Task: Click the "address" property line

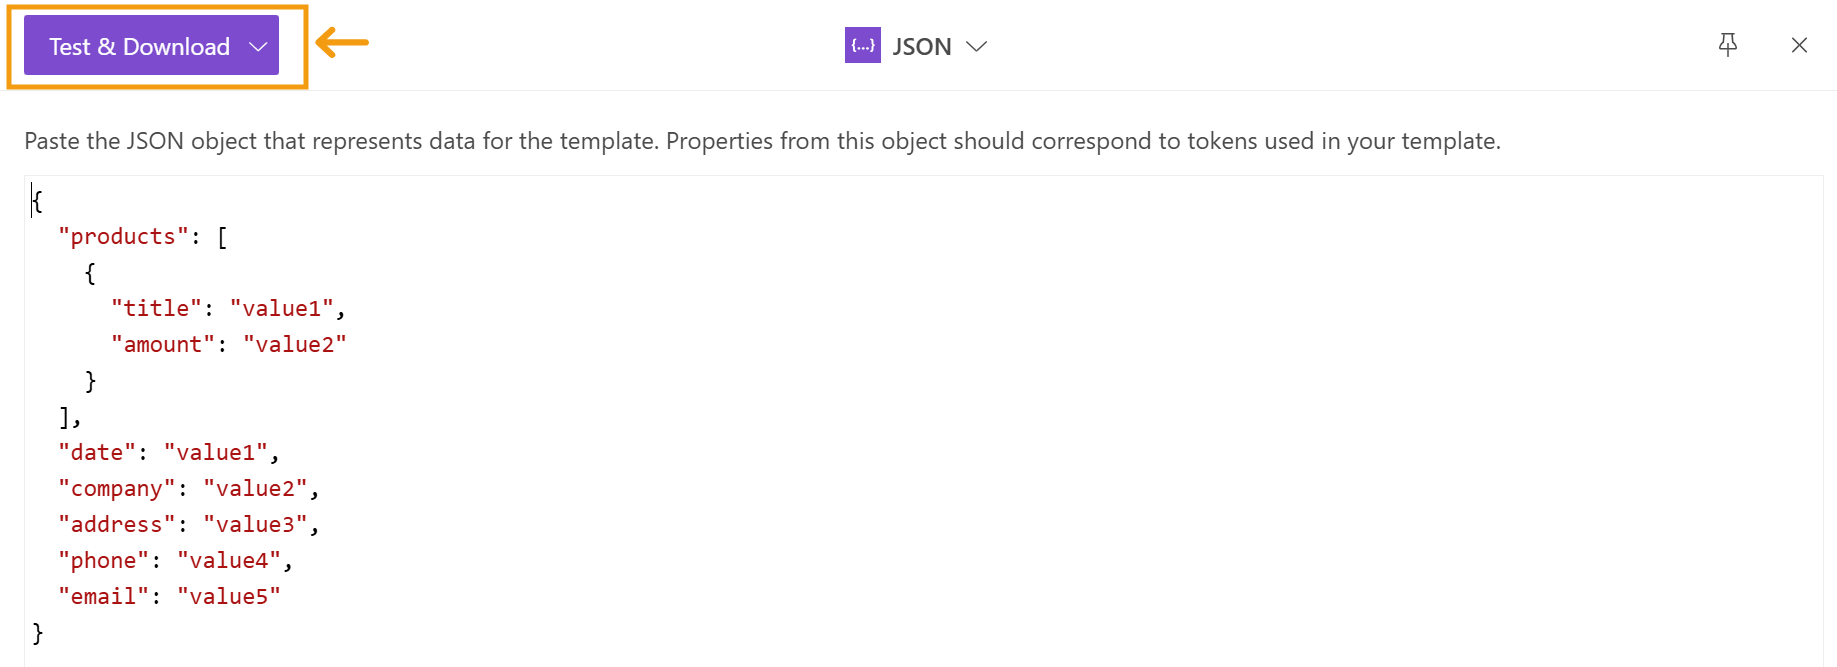Action: (x=116, y=525)
